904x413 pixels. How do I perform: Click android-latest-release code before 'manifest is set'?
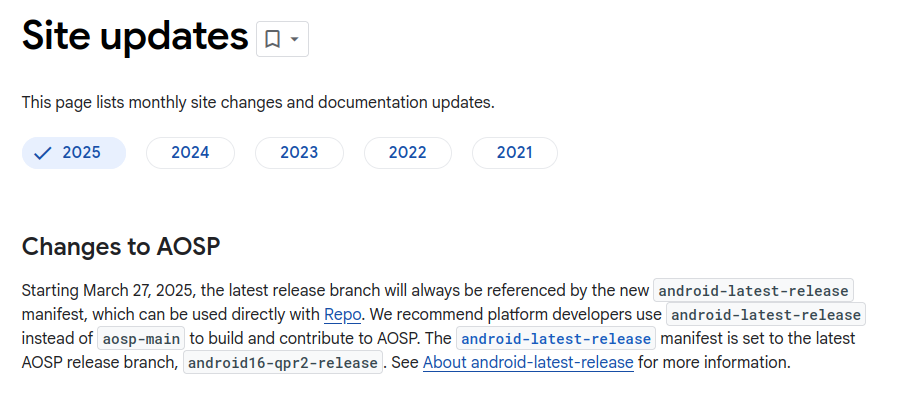[556, 338]
